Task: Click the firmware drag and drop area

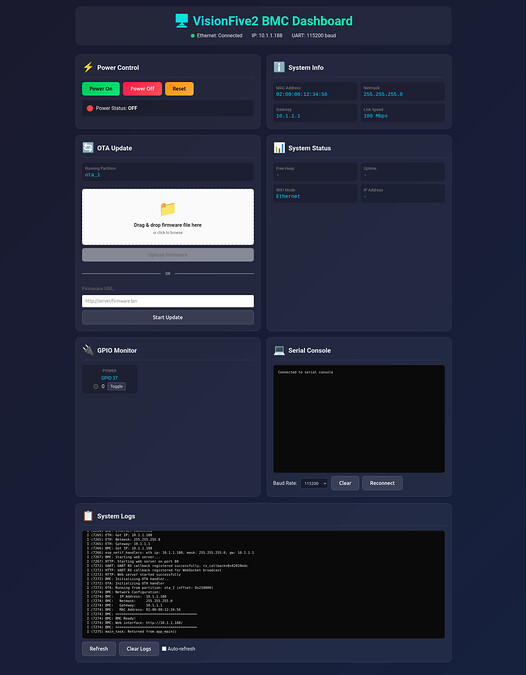Action: pyautogui.click(x=168, y=217)
